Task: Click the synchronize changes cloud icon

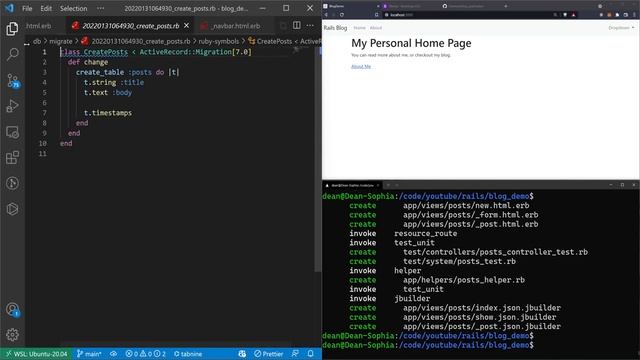Action: (113, 353)
